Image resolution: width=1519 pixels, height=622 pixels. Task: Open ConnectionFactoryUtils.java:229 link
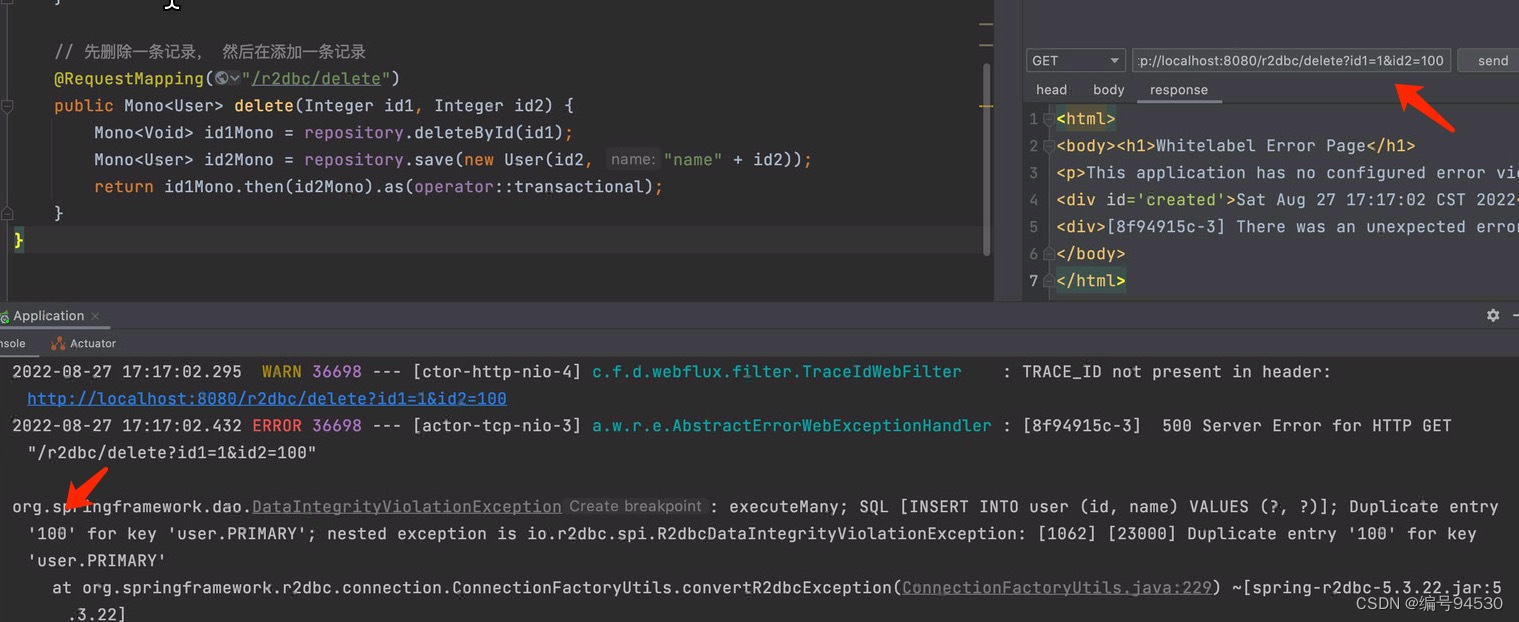1058,588
